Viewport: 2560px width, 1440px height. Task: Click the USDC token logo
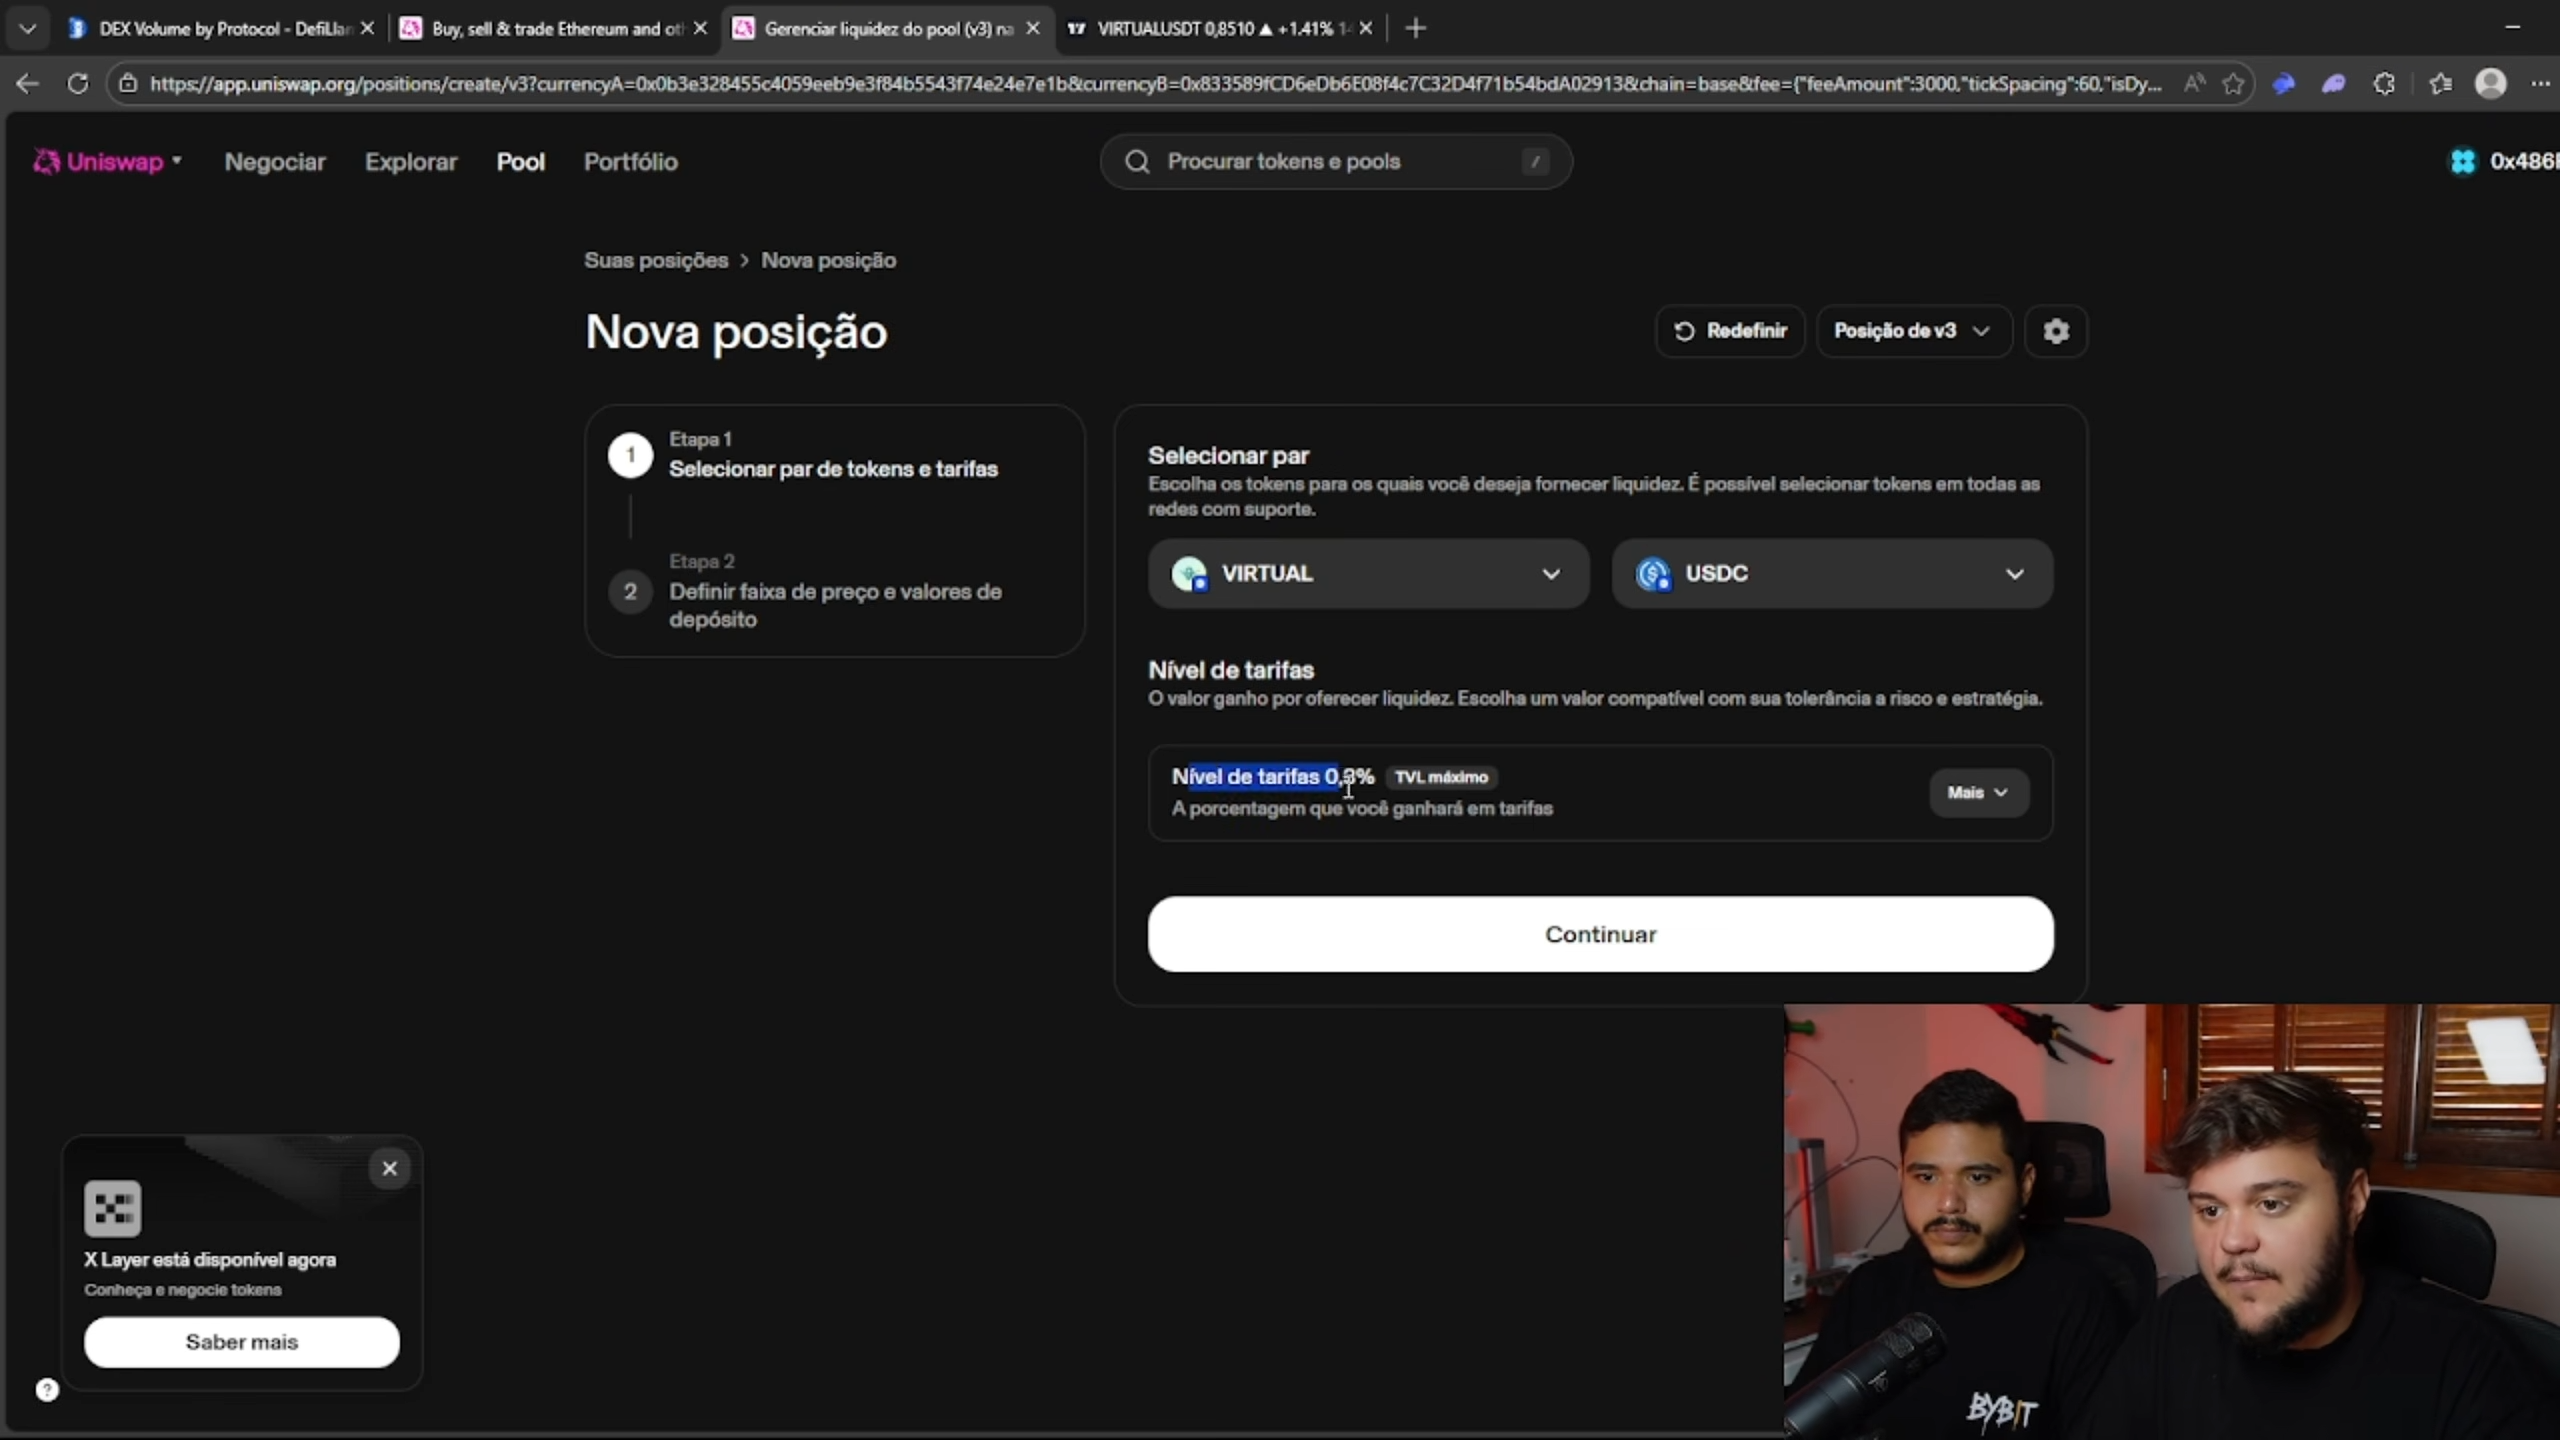[x=1653, y=574]
